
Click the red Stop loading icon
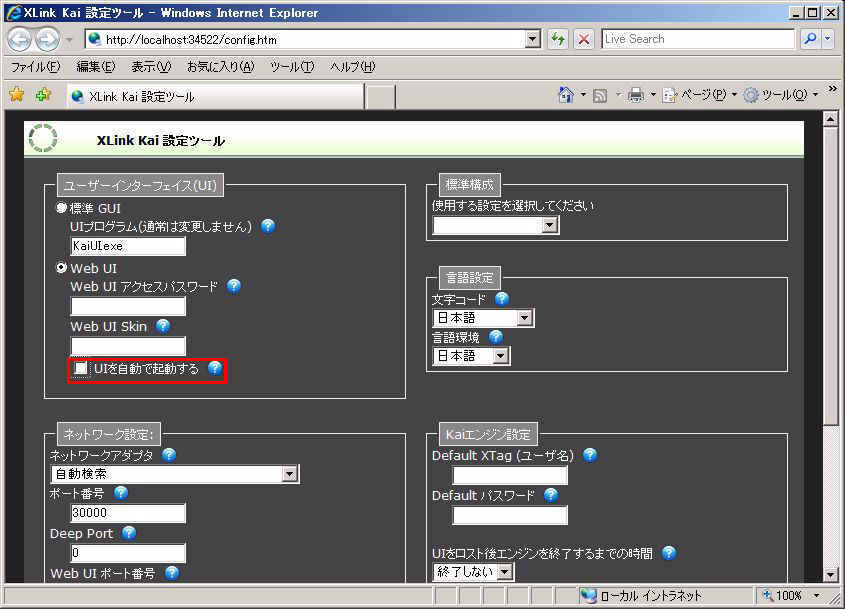pos(584,39)
